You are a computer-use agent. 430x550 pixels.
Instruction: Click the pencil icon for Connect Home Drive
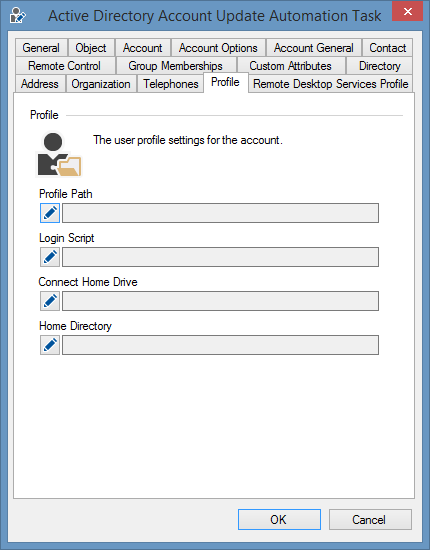click(x=50, y=301)
